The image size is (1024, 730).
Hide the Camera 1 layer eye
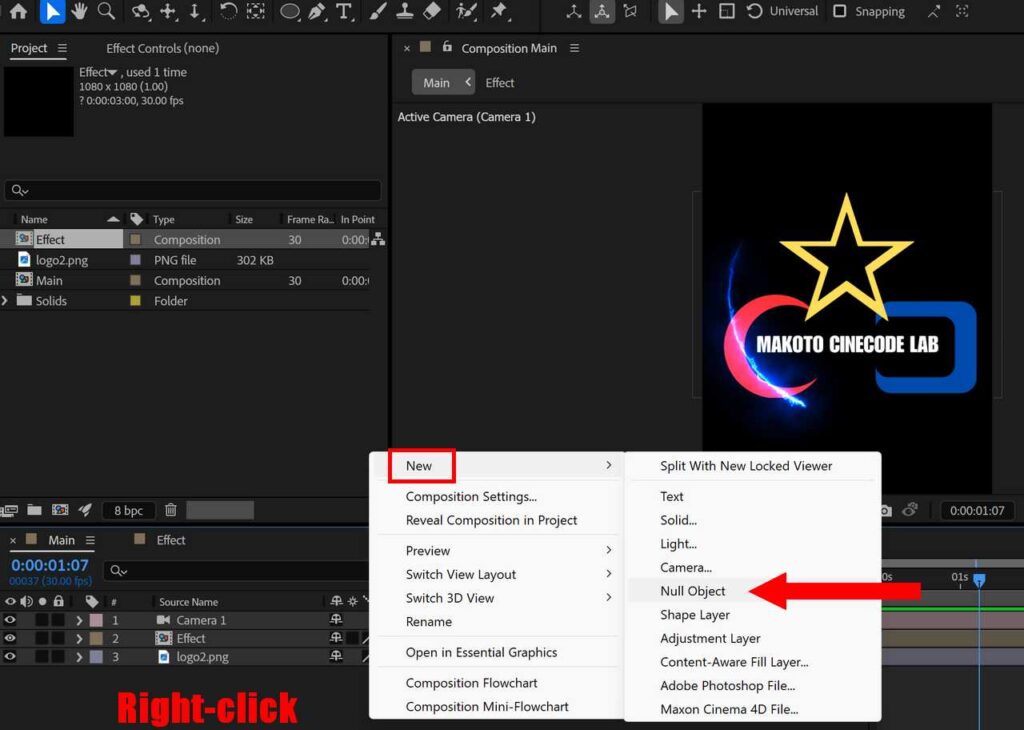[10, 620]
